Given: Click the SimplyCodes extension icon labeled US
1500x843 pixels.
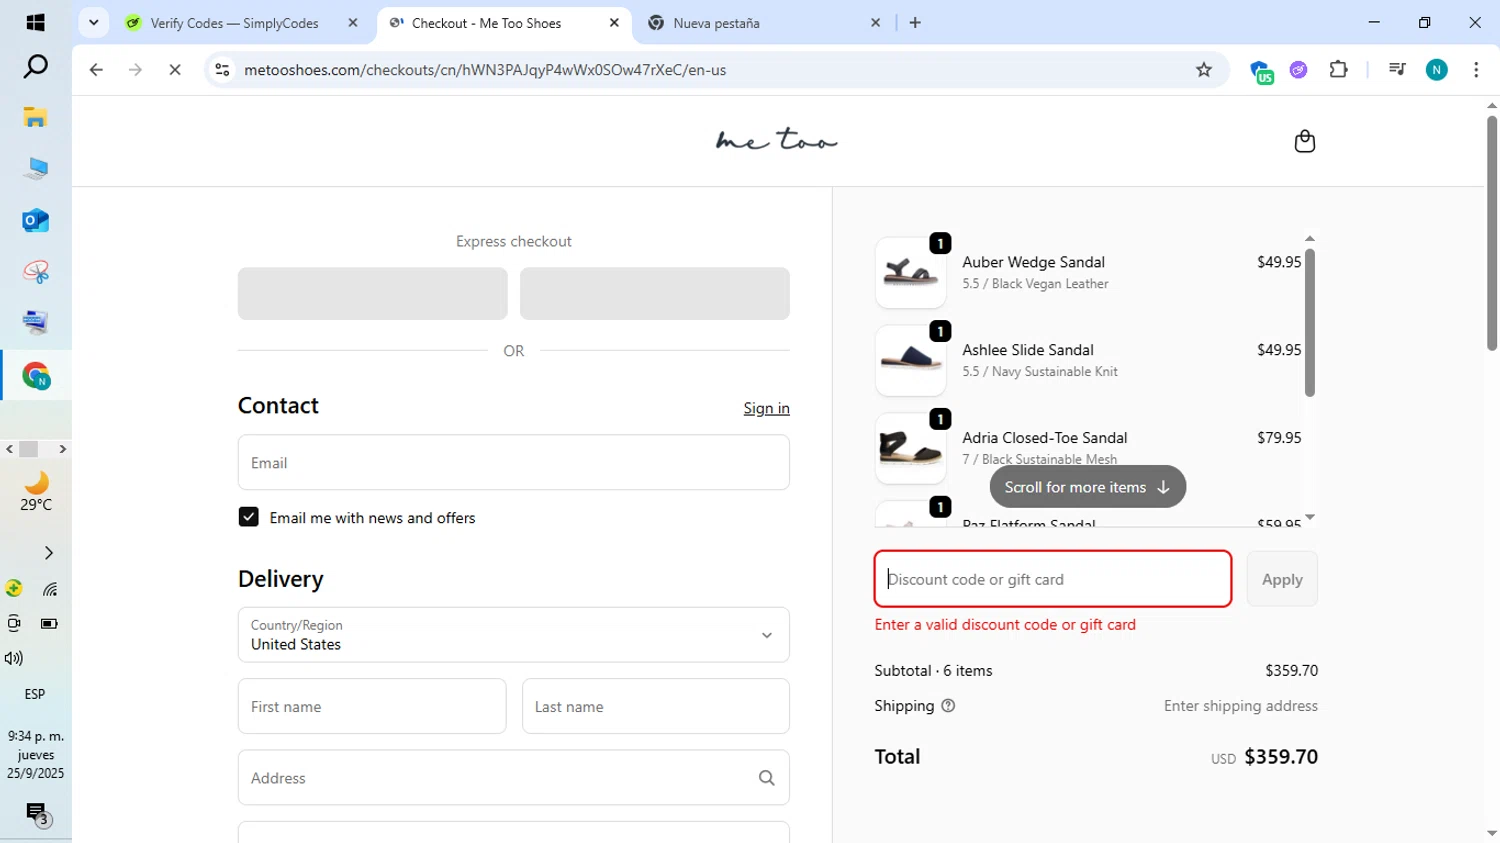Looking at the screenshot, I should point(1261,71).
